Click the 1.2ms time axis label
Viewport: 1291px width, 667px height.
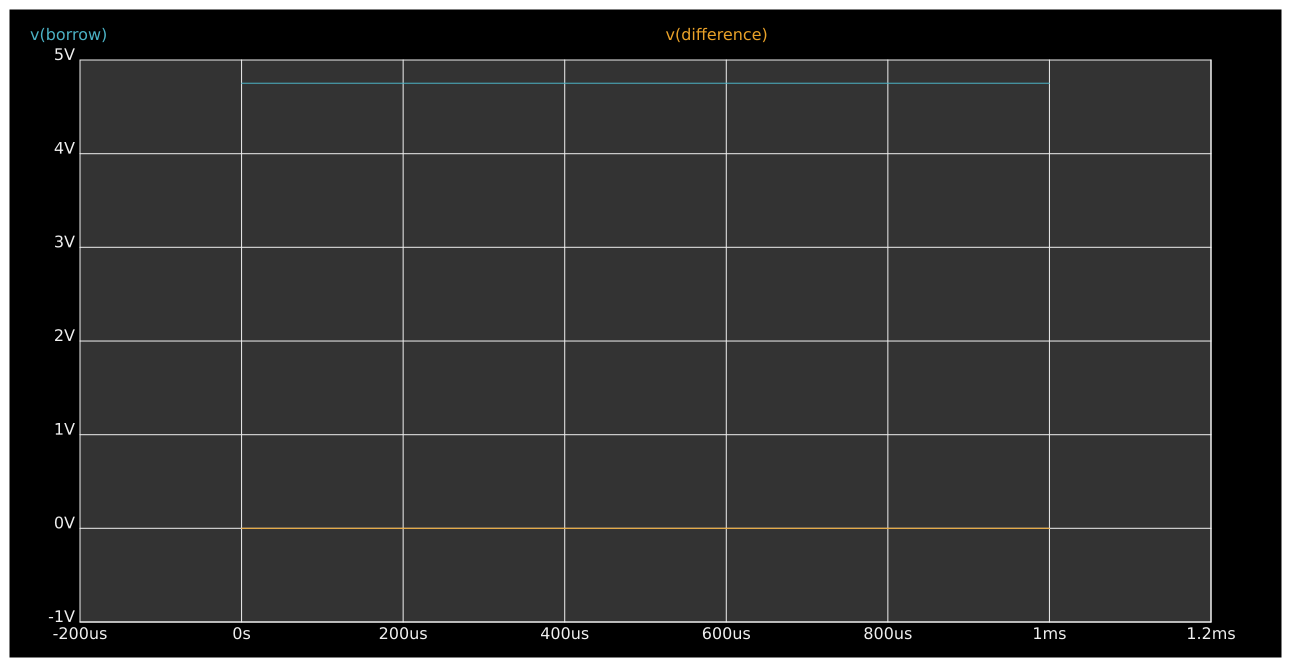tap(1211, 633)
